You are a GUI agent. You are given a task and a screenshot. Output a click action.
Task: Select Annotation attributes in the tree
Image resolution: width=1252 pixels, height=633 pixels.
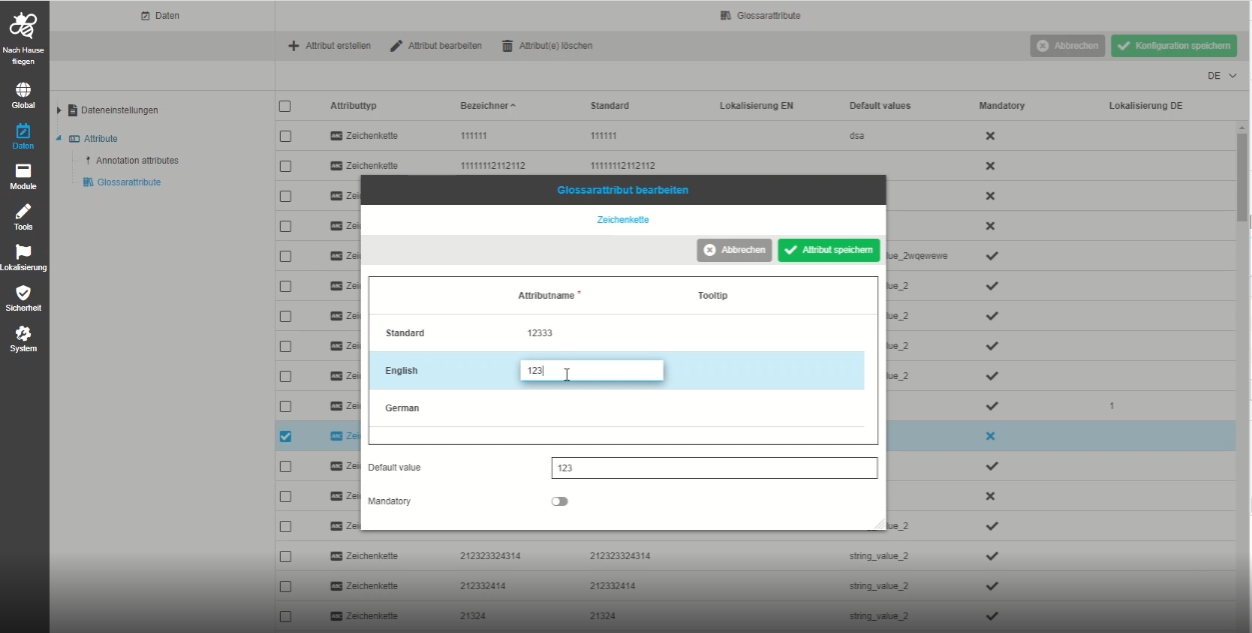(x=137, y=160)
